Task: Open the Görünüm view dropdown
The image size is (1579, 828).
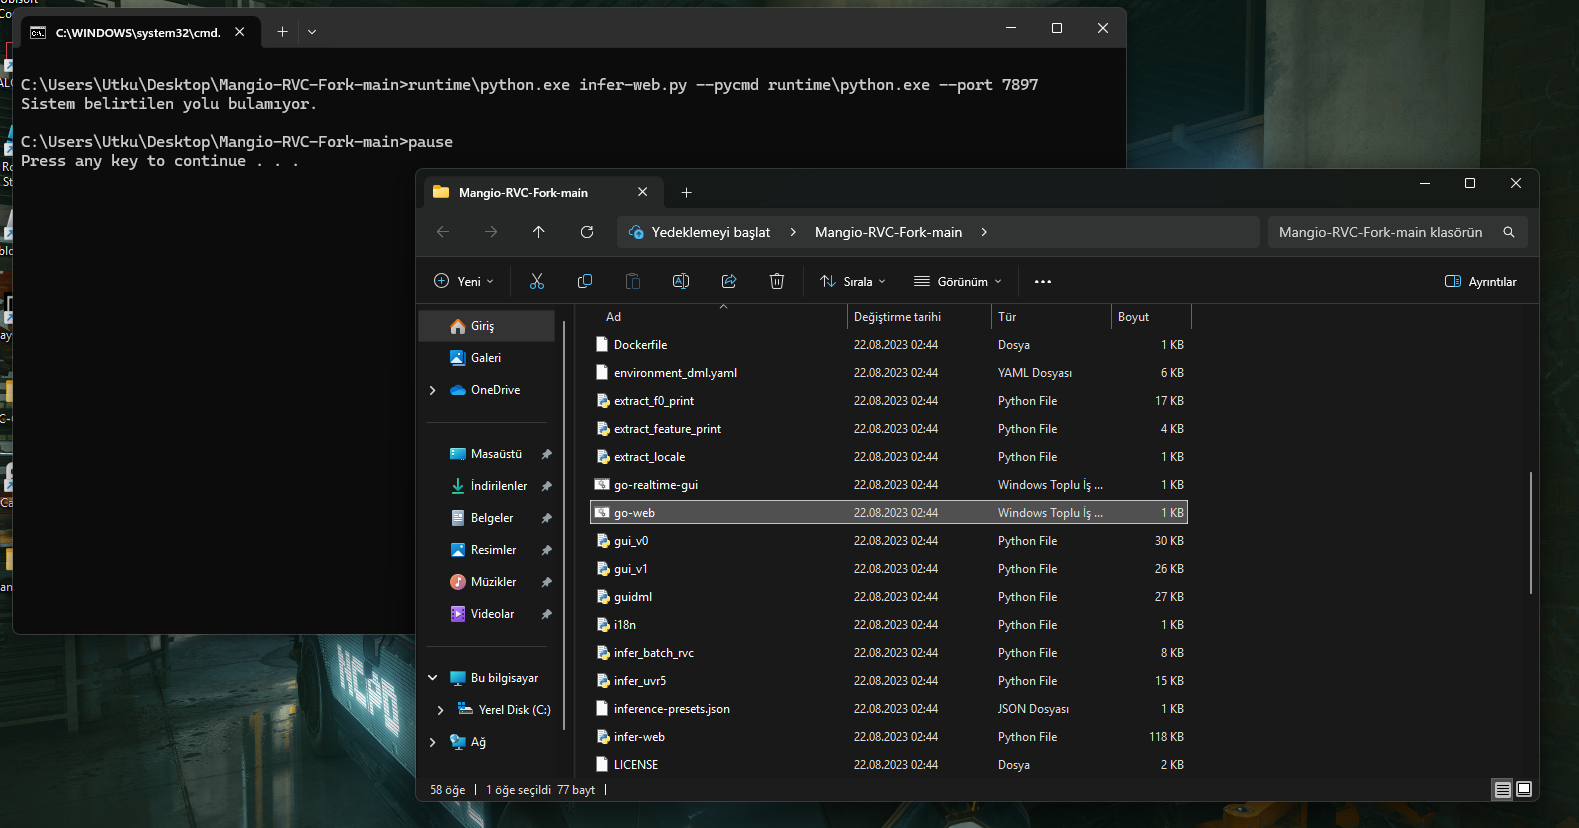Action: coord(958,281)
